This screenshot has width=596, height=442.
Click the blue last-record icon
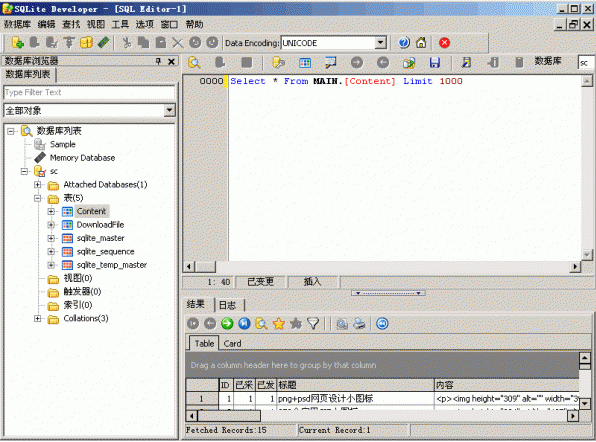[x=244, y=323]
